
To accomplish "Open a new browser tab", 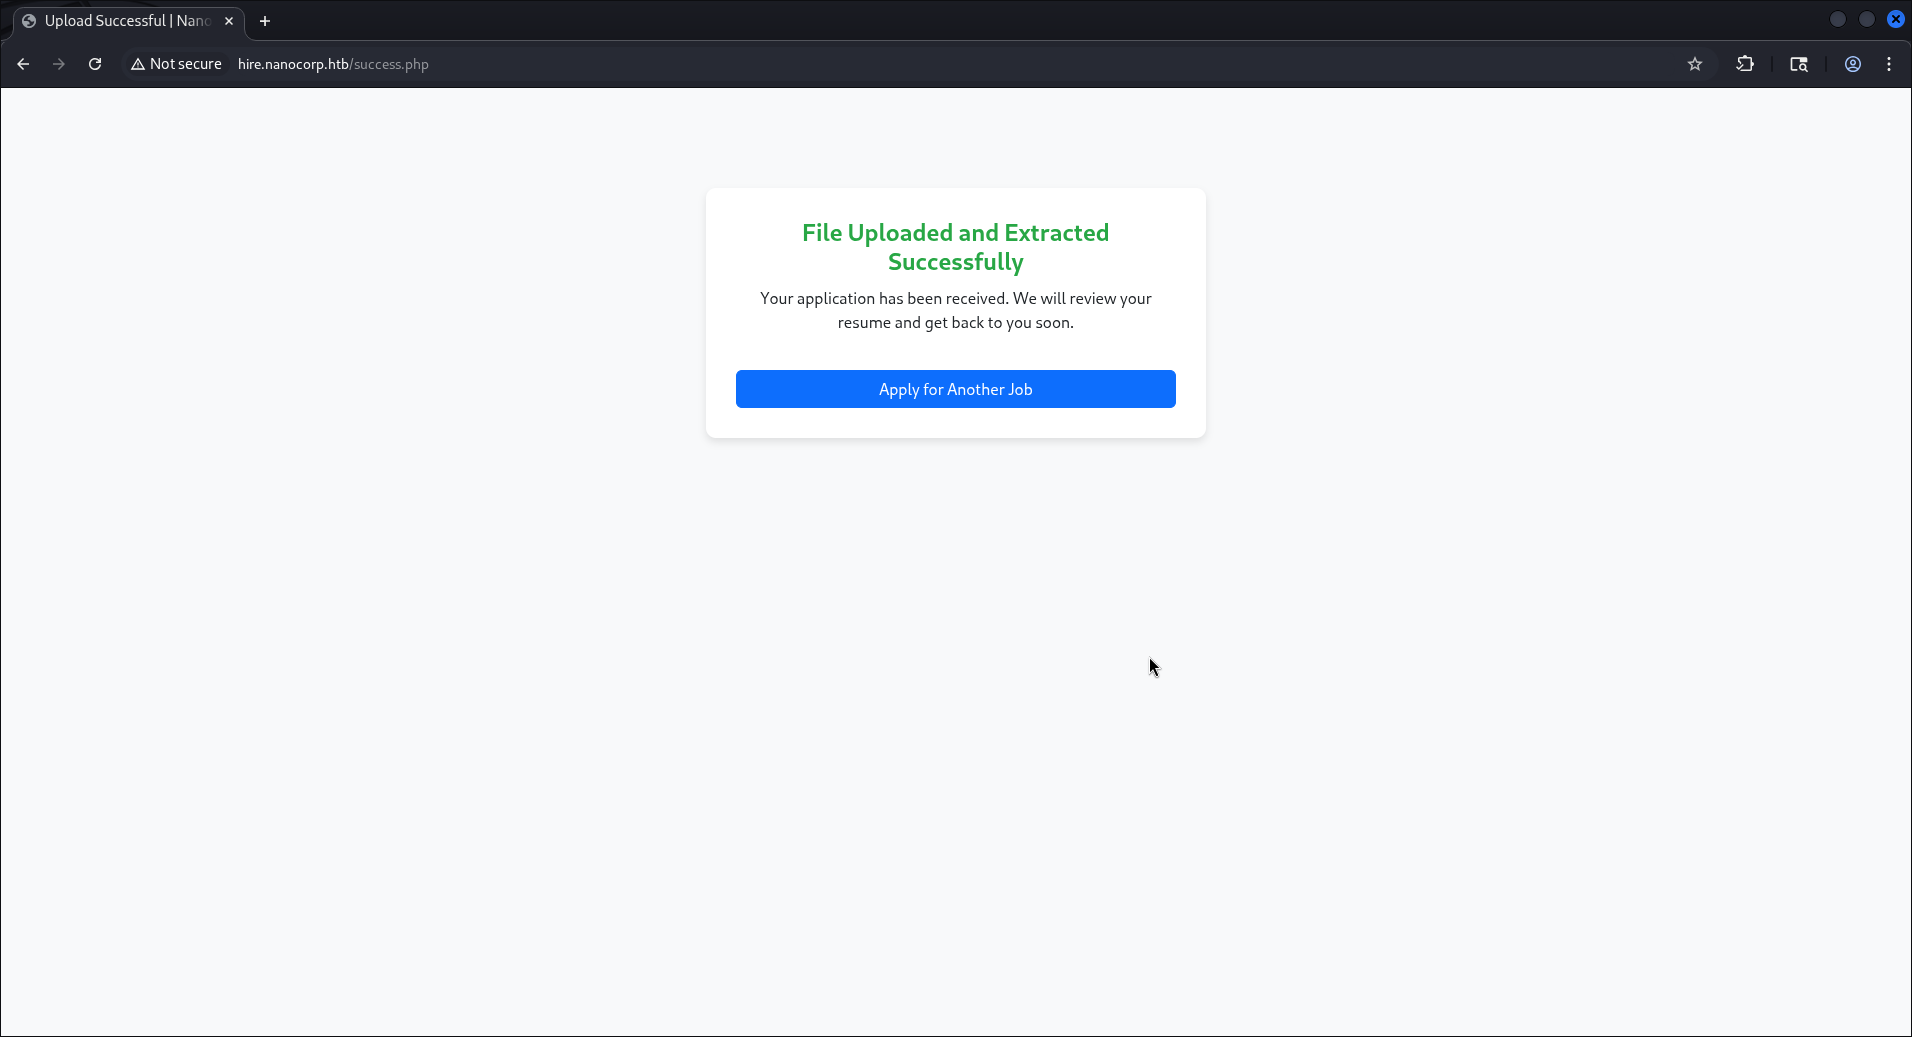I will (265, 21).
